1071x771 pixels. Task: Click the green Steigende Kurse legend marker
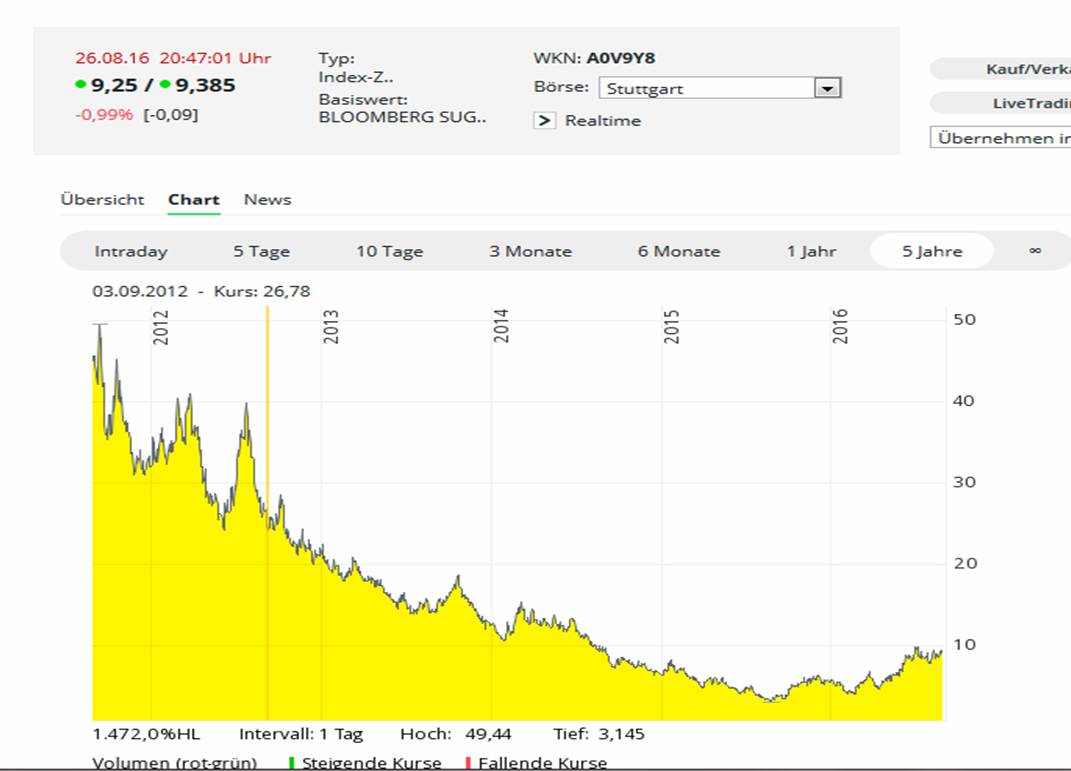point(292,763)
